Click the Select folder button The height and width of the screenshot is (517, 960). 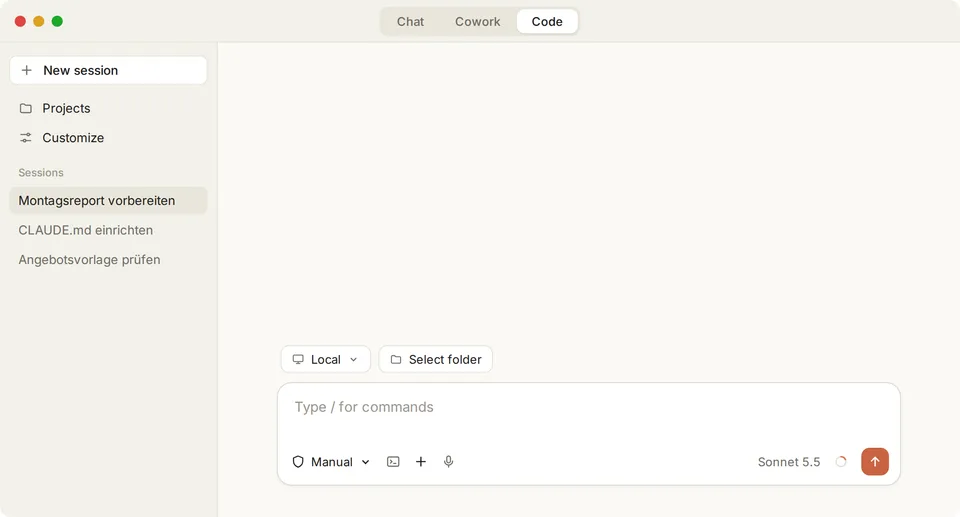[435, 360]
